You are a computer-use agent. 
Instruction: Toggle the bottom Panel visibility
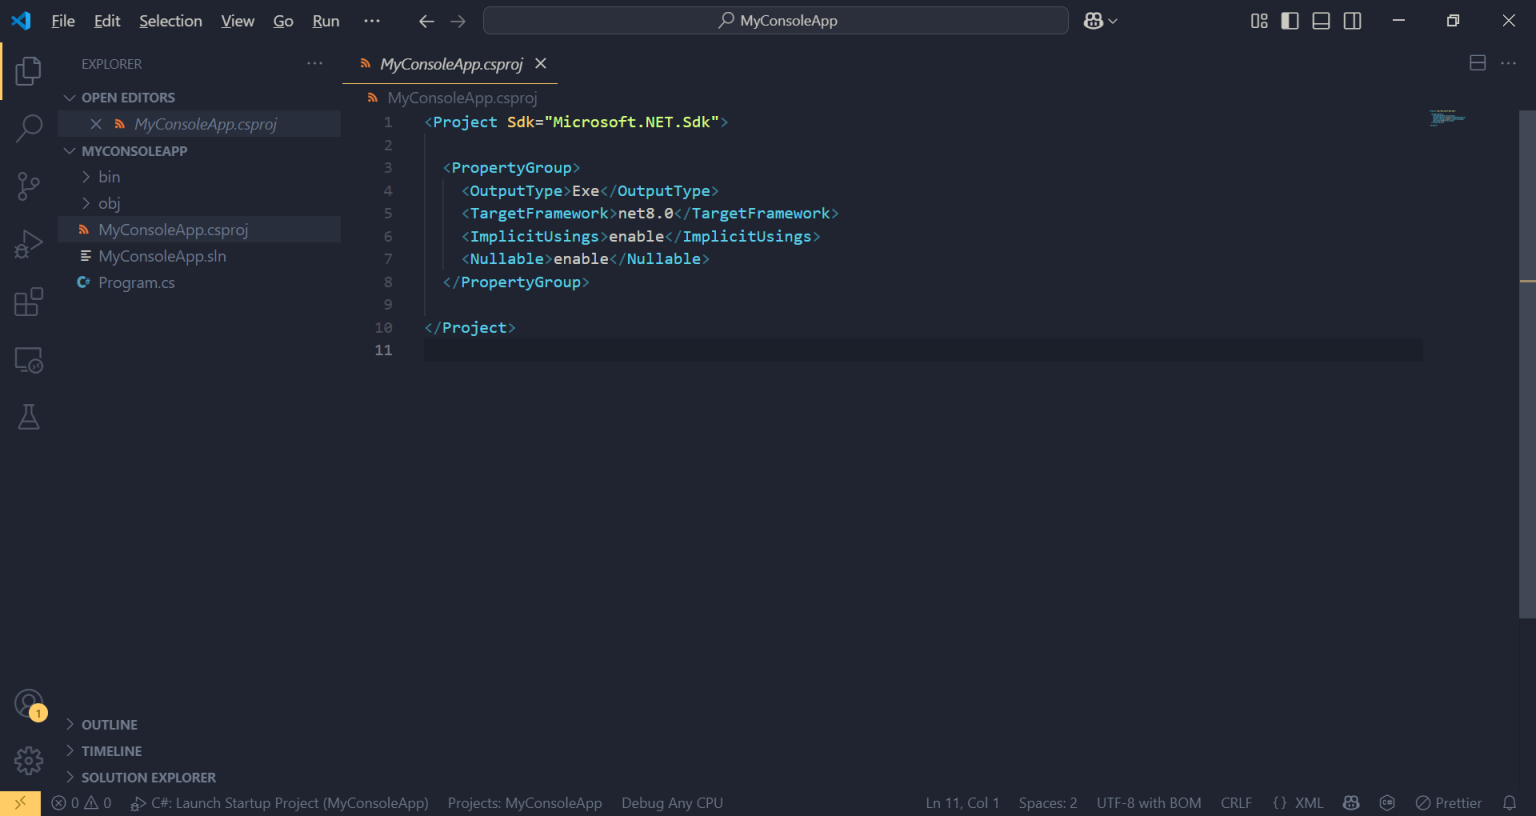1320,20
